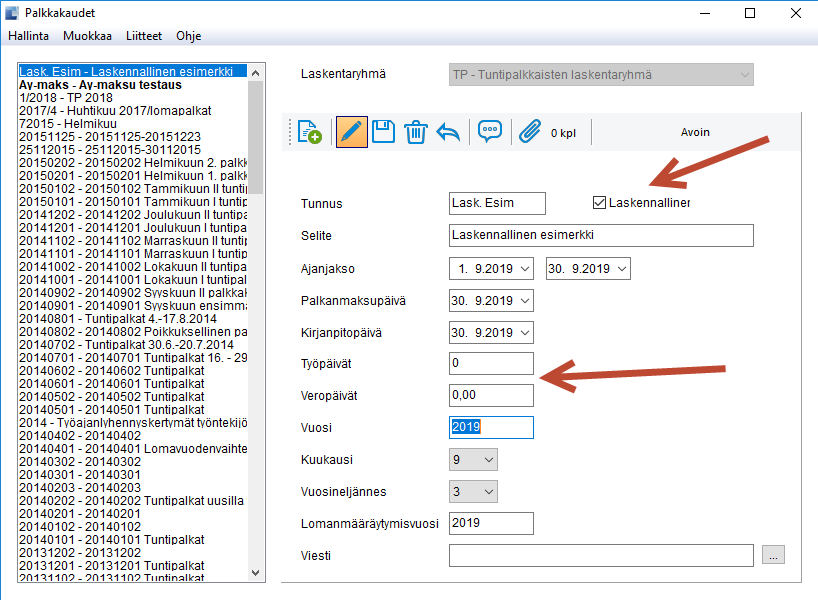This screenshot has height=600, width=818.
Task: Select '20150201 Helmikuun 1.' period row
Action: pos(133,176)
